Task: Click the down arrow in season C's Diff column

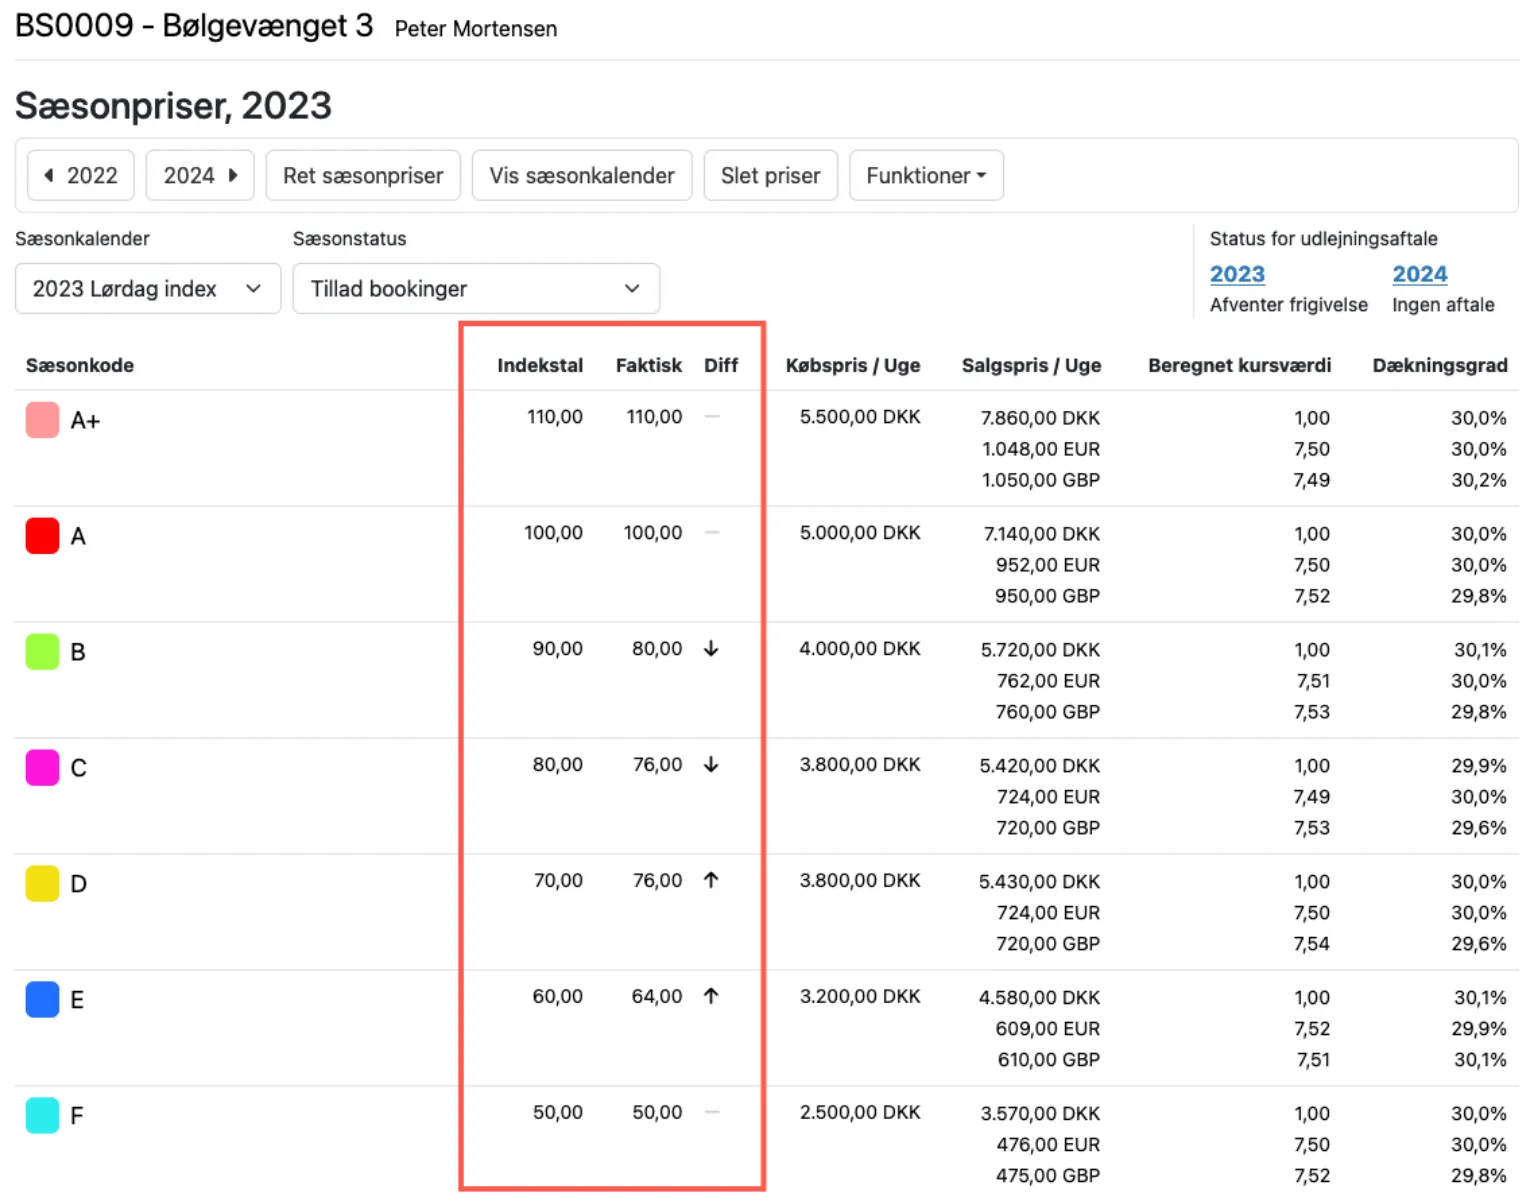Action: click(x=711, y=765)
